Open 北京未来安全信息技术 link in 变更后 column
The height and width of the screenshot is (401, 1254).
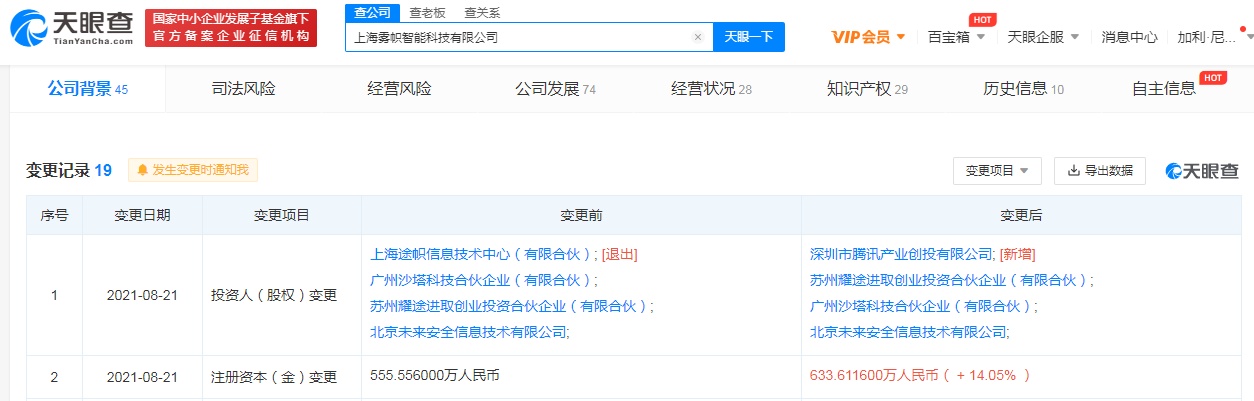(x=907, y=332)
